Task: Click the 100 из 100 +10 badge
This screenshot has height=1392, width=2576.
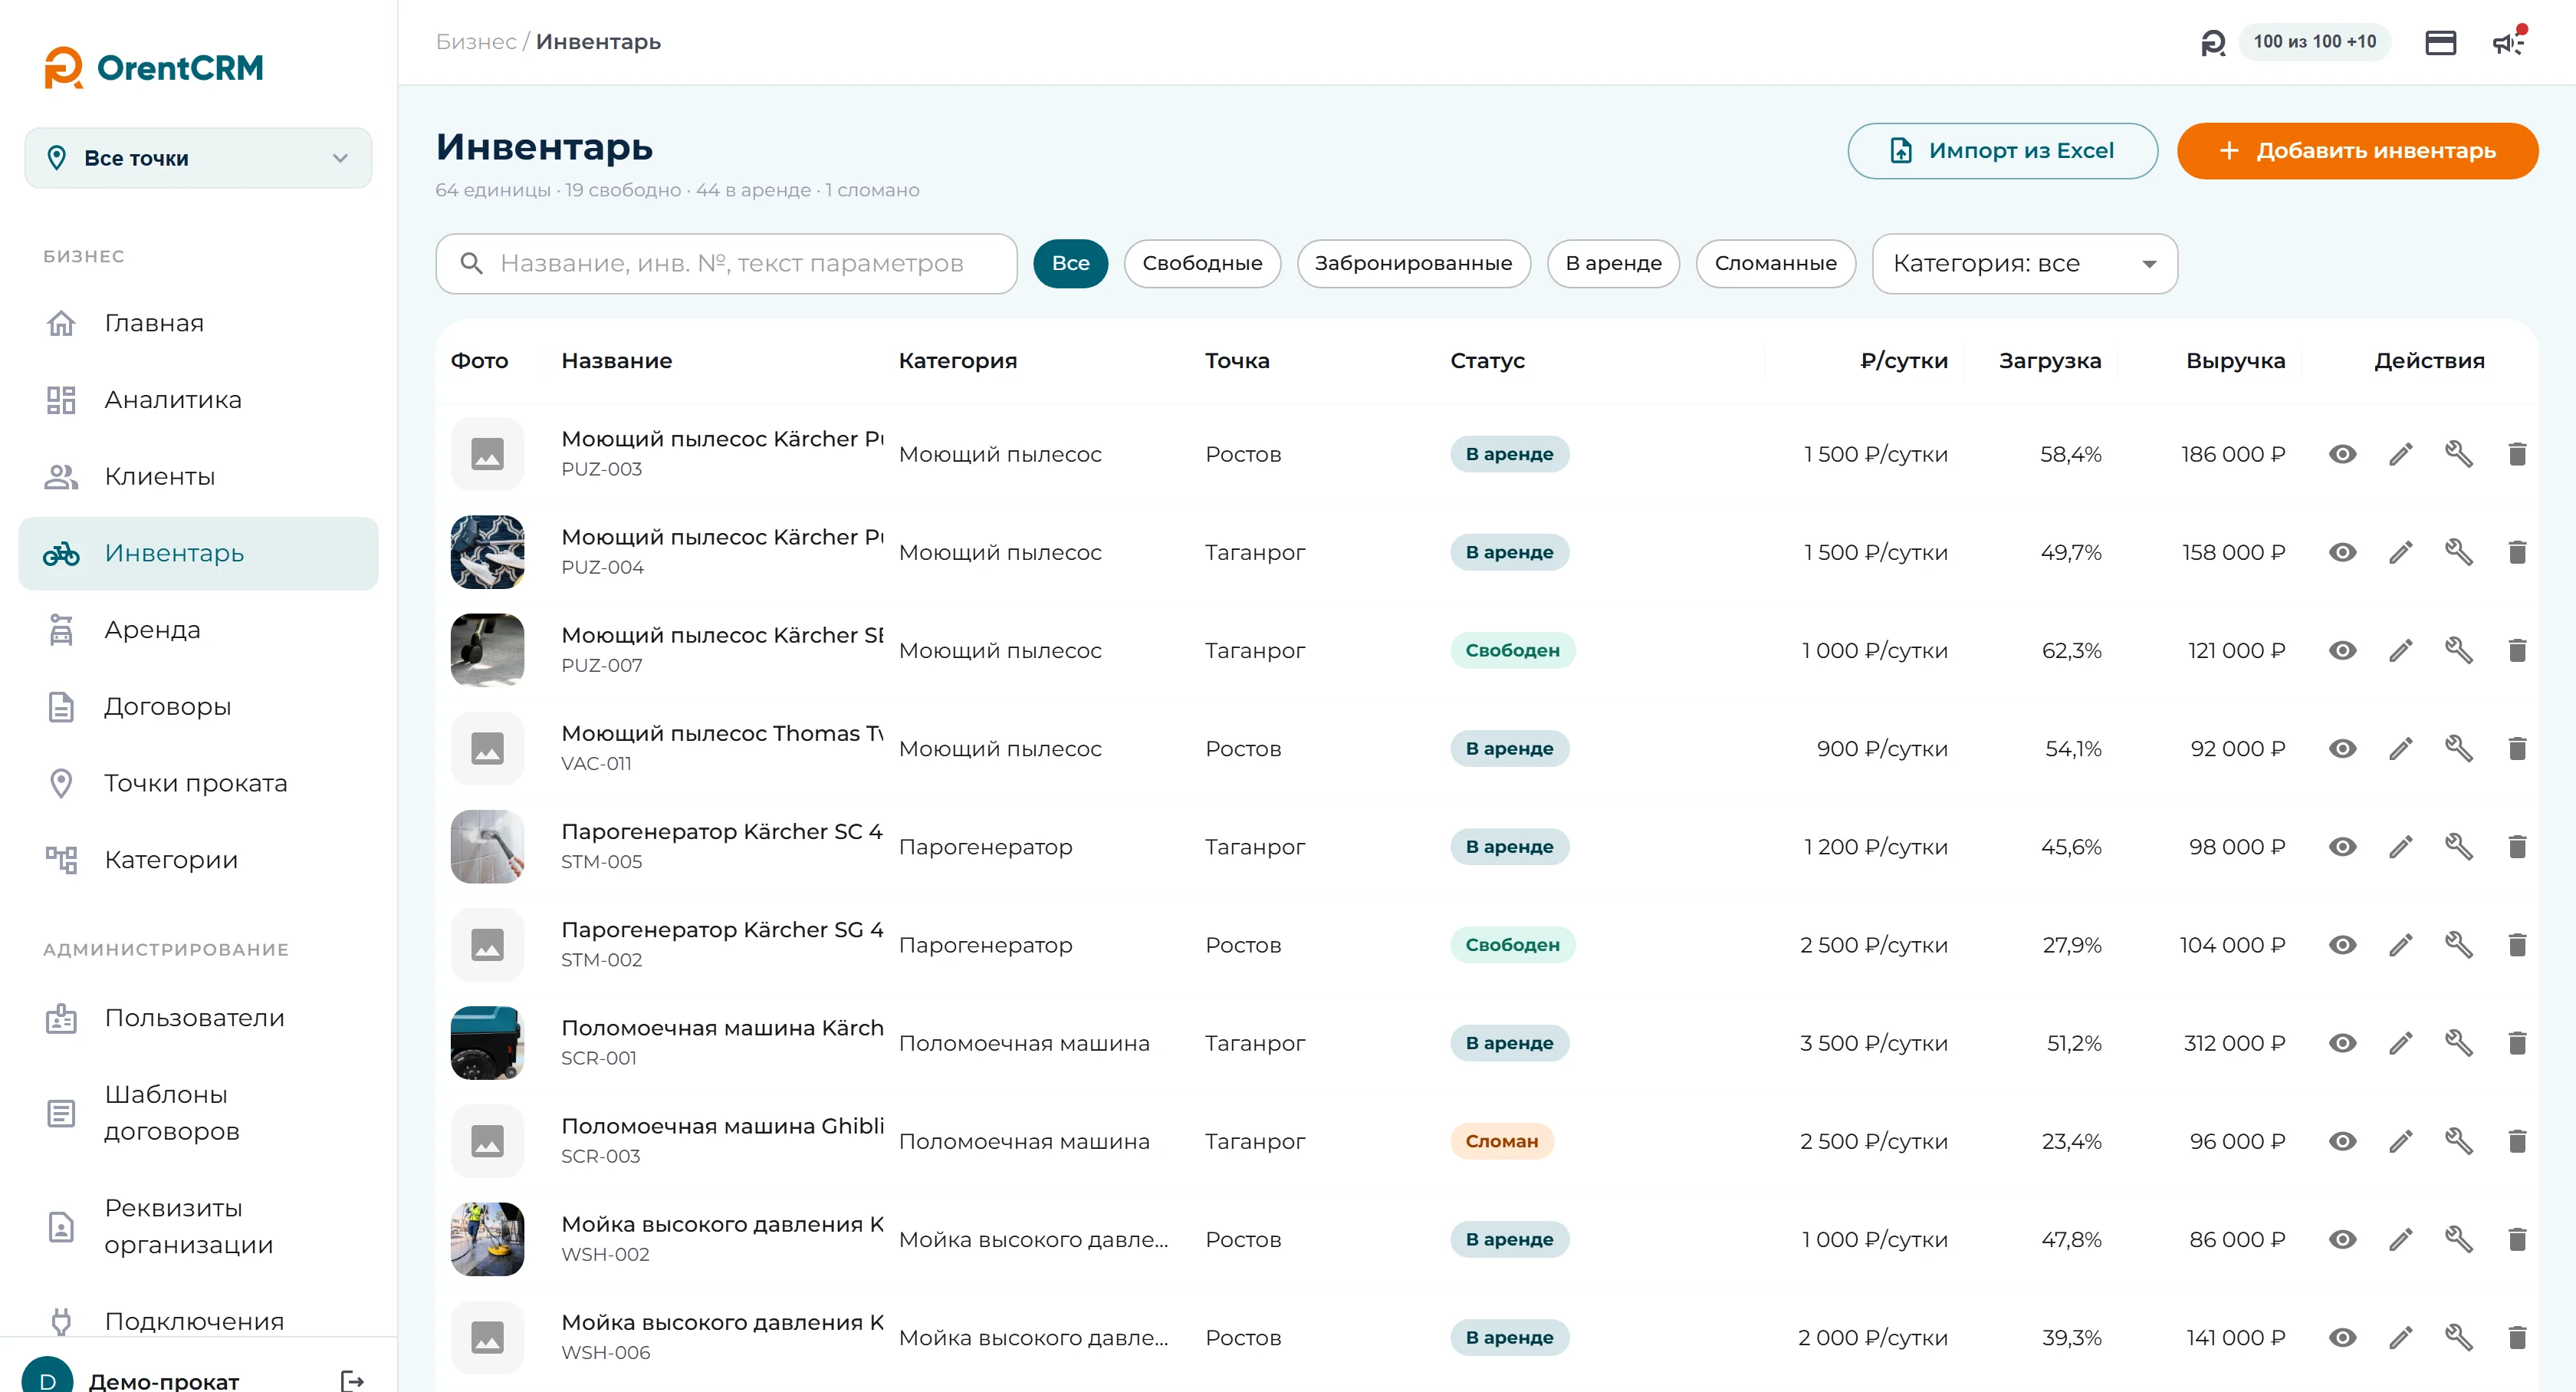Action: click(2314, 42)
